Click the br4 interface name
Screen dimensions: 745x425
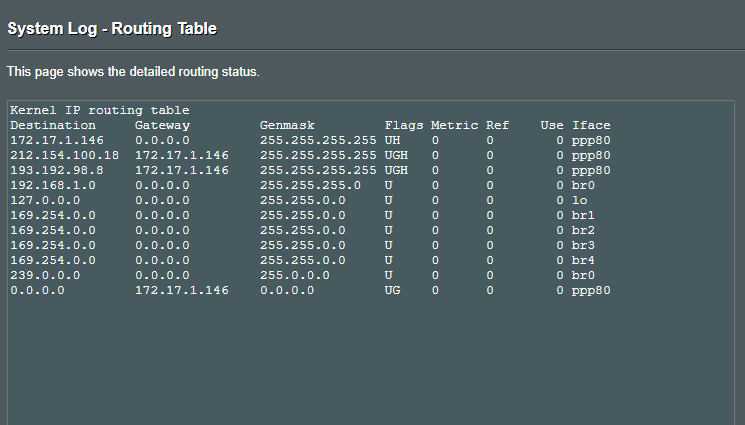583,260
